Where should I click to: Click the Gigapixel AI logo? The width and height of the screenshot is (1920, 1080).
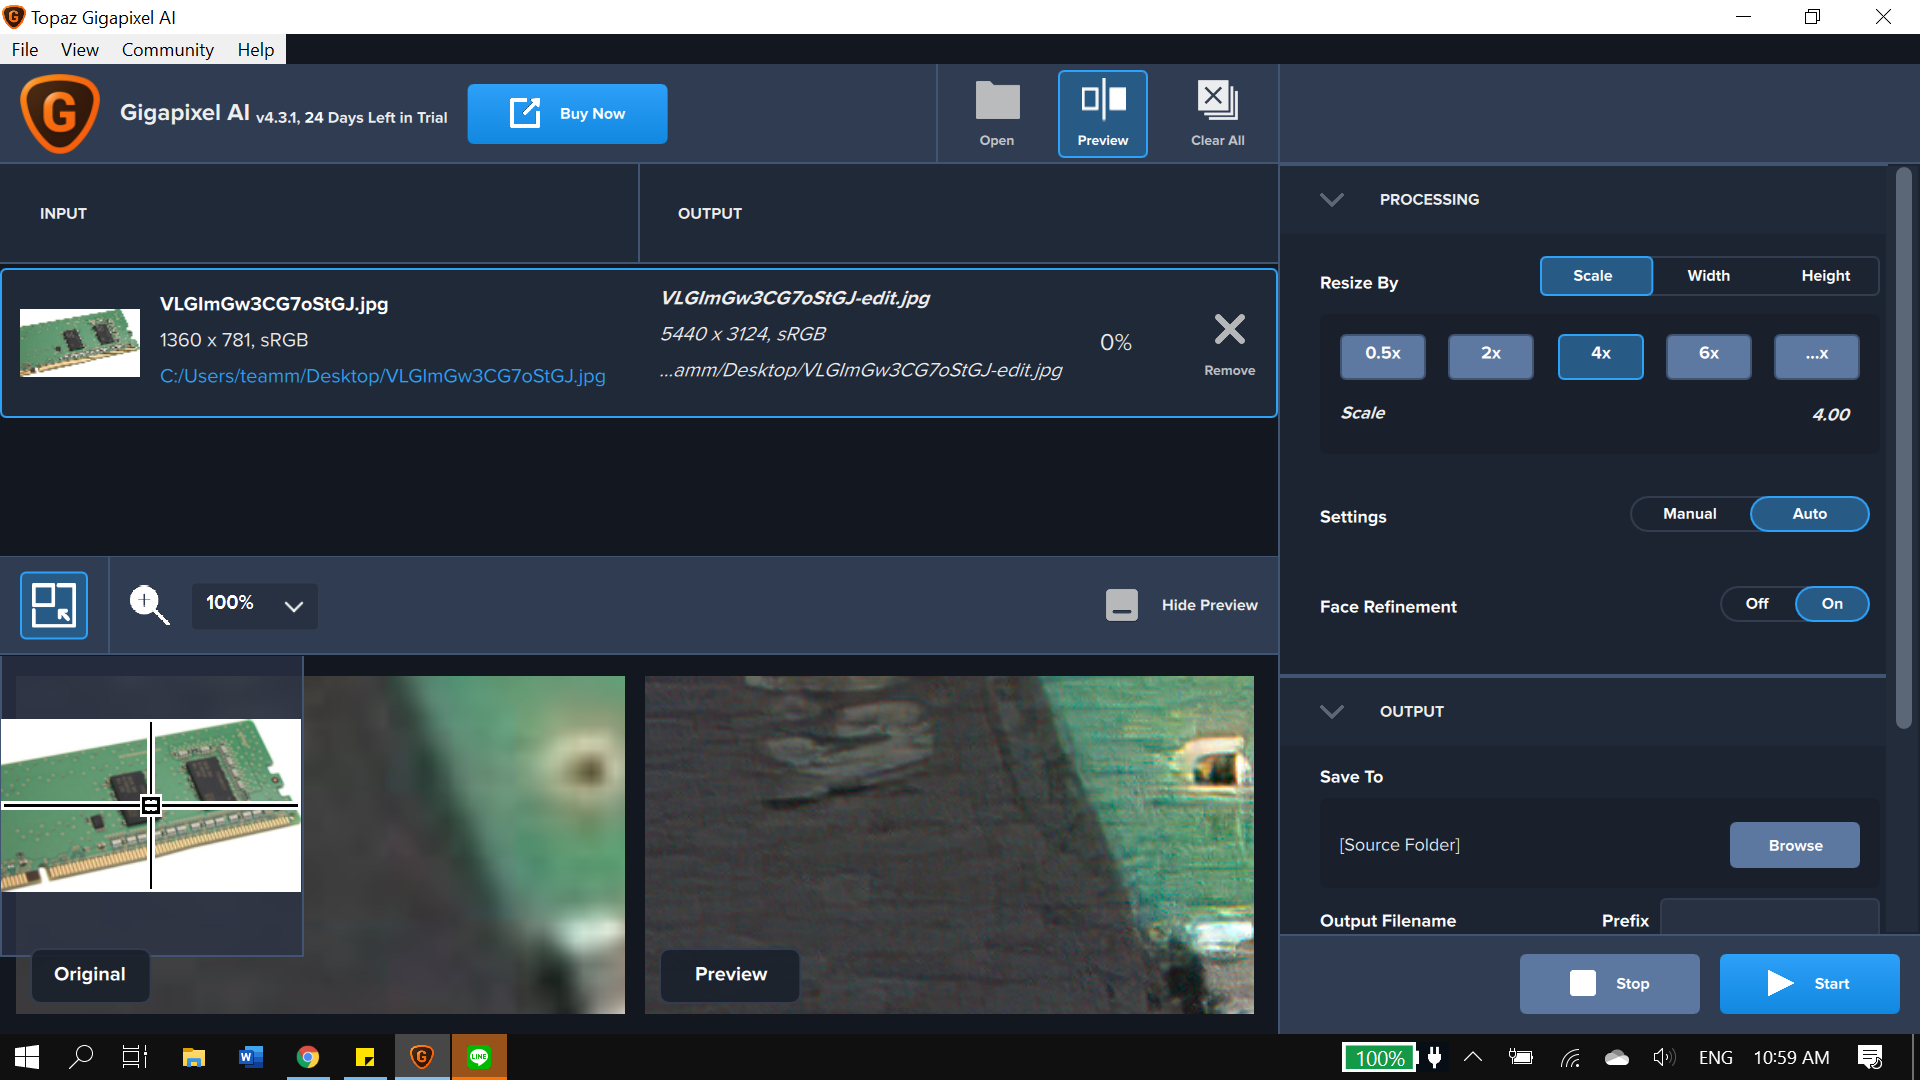click(x=60, y=113)
